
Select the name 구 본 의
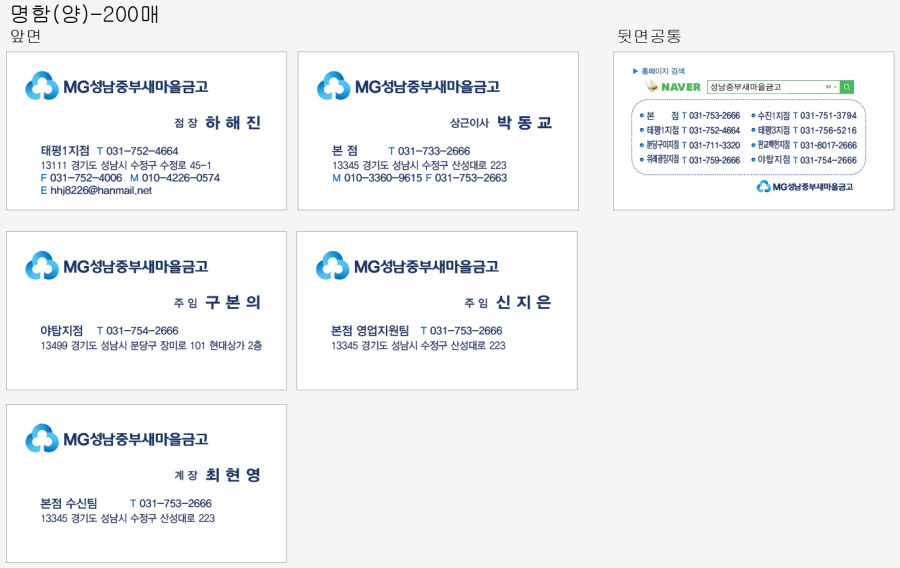coord(233,302)
